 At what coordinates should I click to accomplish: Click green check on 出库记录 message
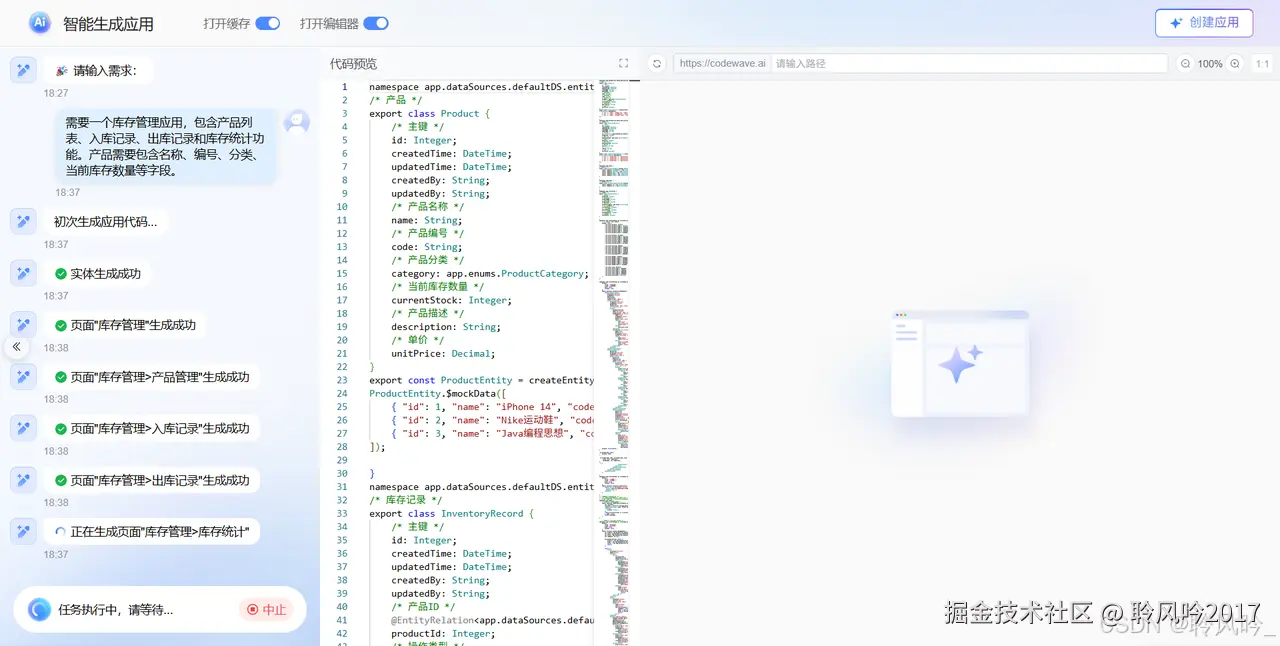coord(61,480)
